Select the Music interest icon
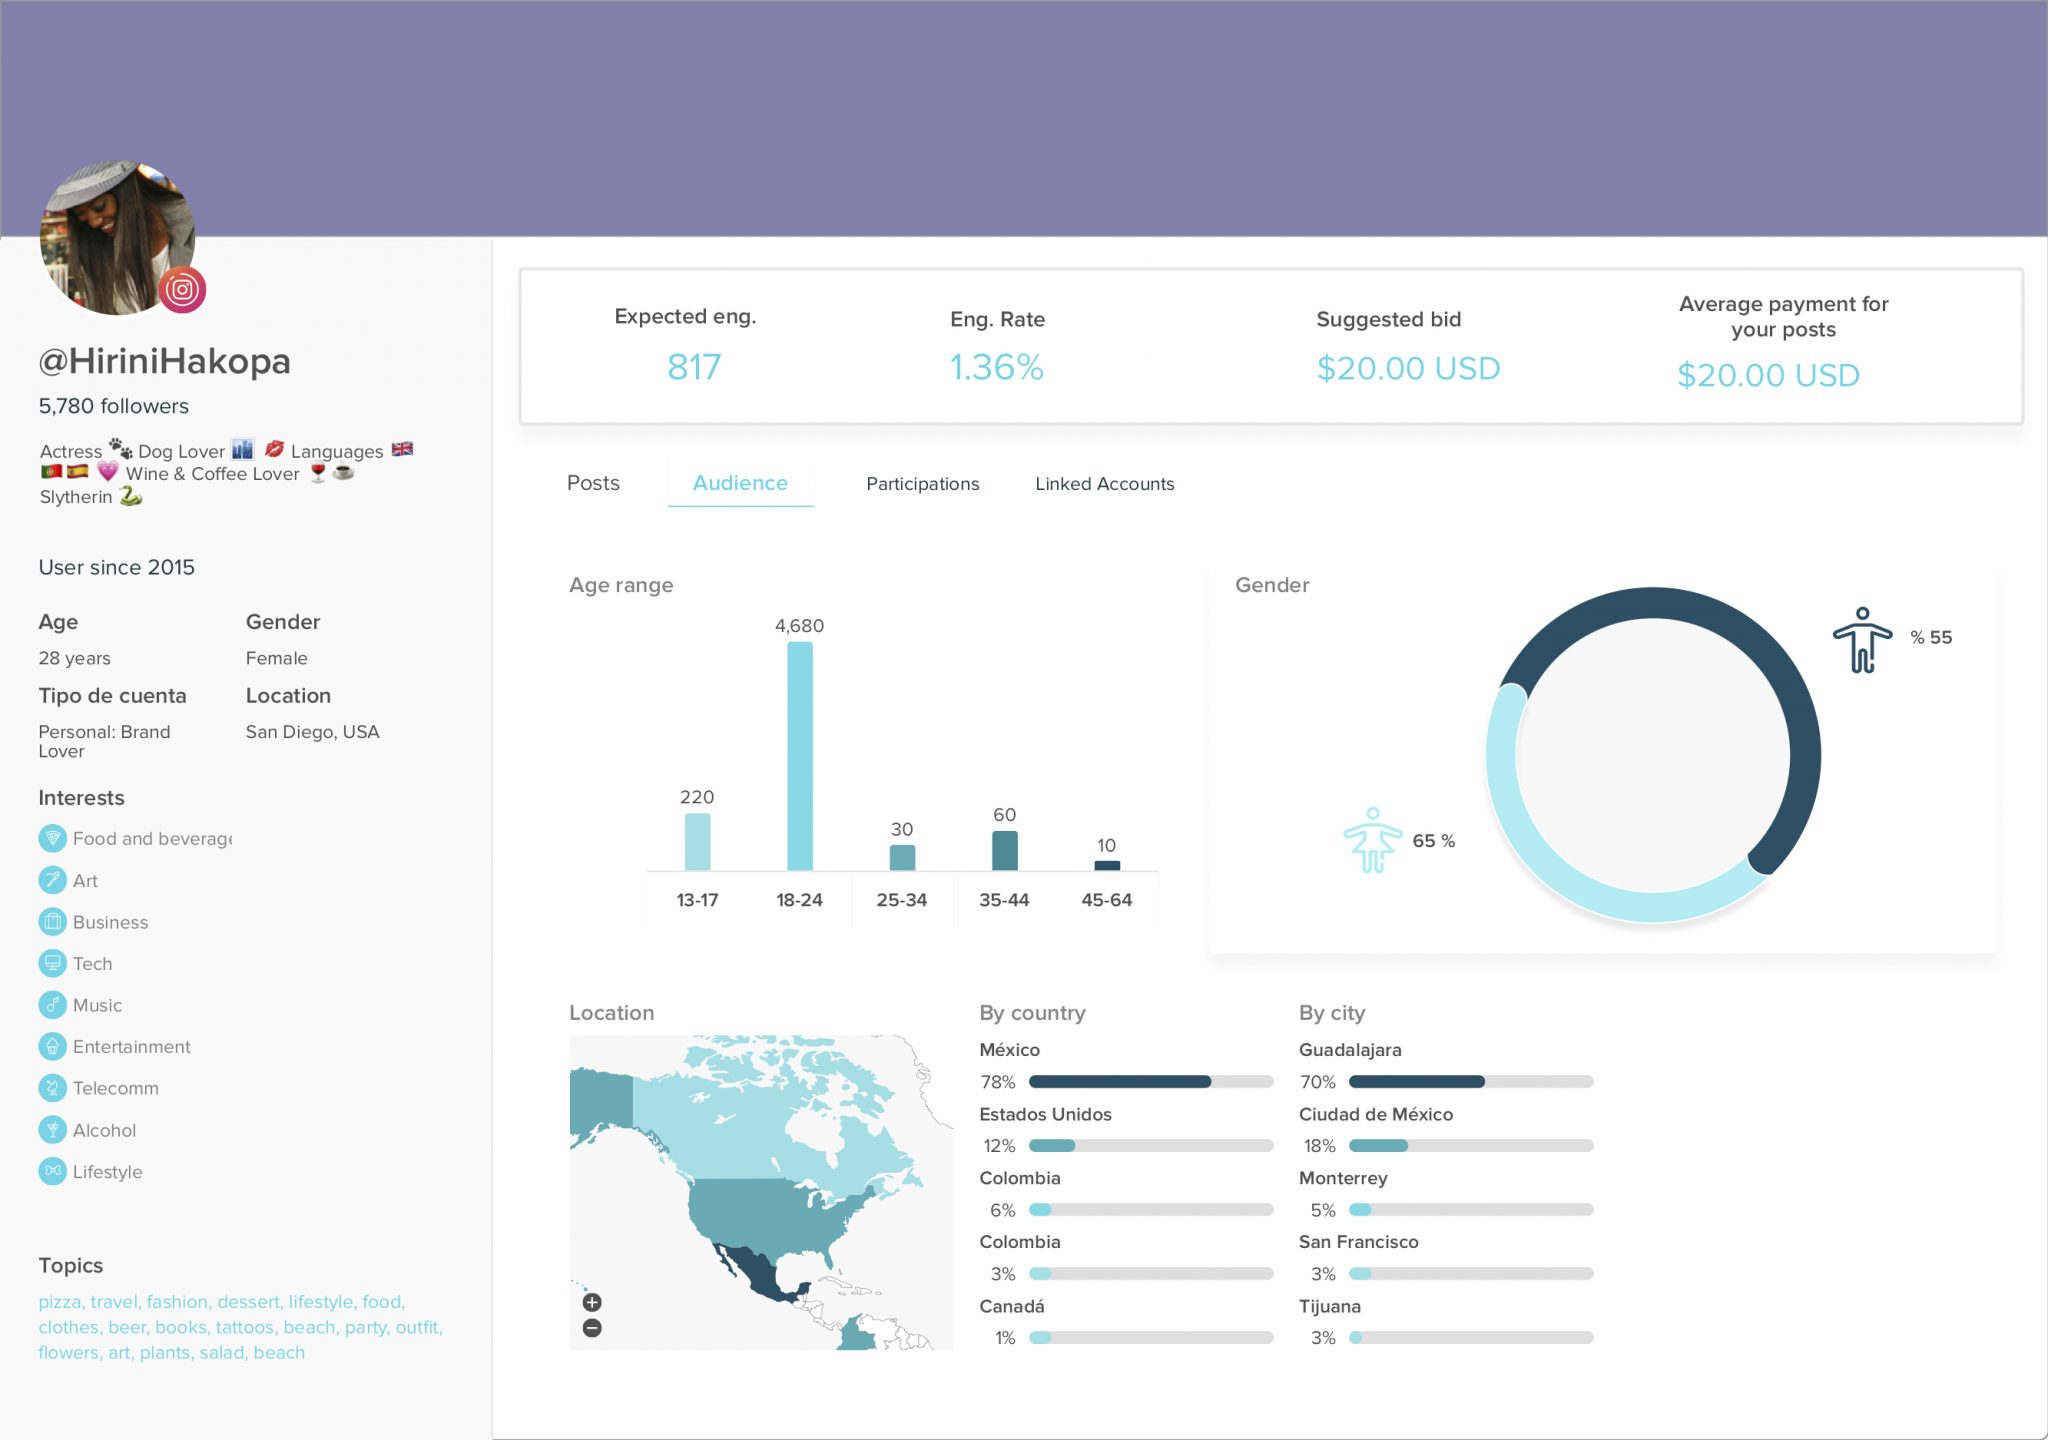Image resolution: width=2048 pixels, height=1440 pixels. pos(52,1004)
